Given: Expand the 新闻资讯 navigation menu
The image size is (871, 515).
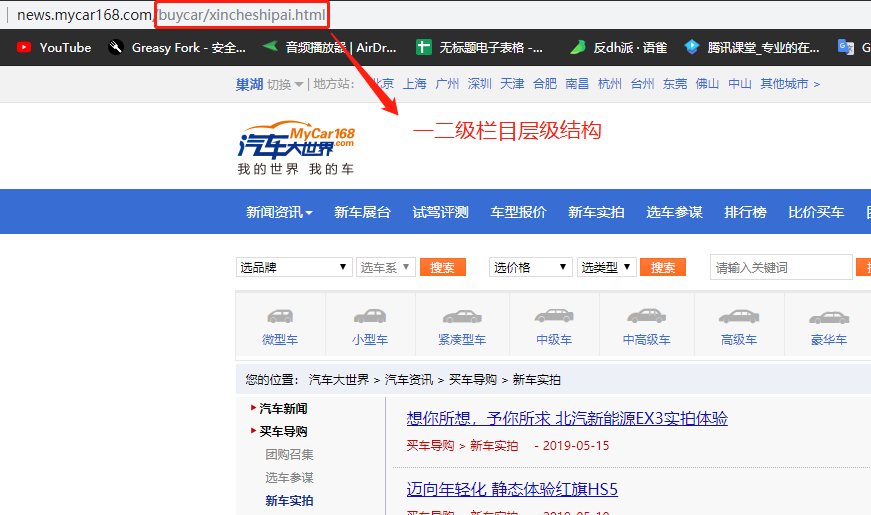Looking at the screenshot, I should tap(279, 212).
